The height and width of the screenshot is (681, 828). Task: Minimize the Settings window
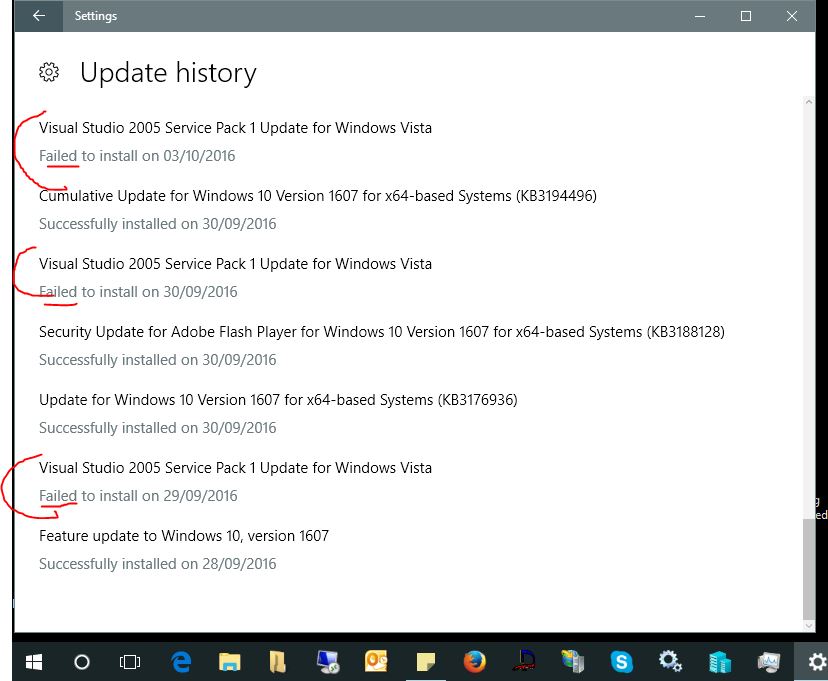[700, 16]
